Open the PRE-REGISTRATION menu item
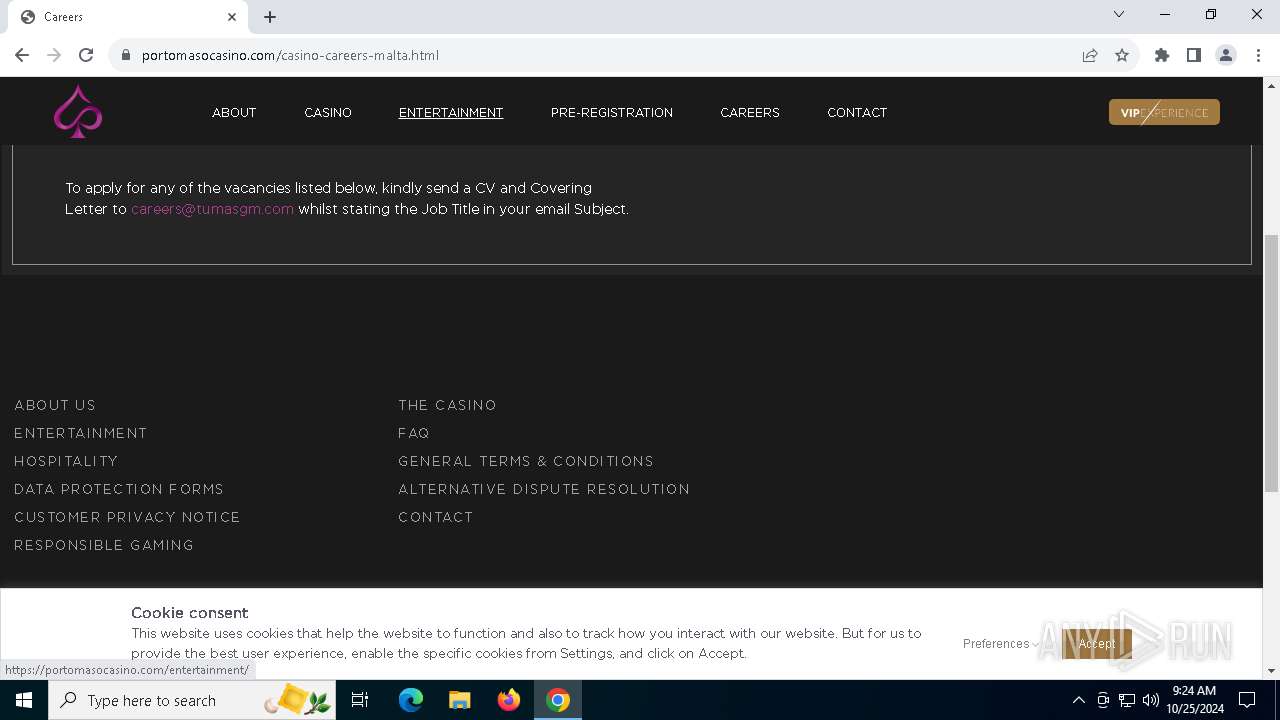The width and height of the screenshot is (1280, 720). 612,113
